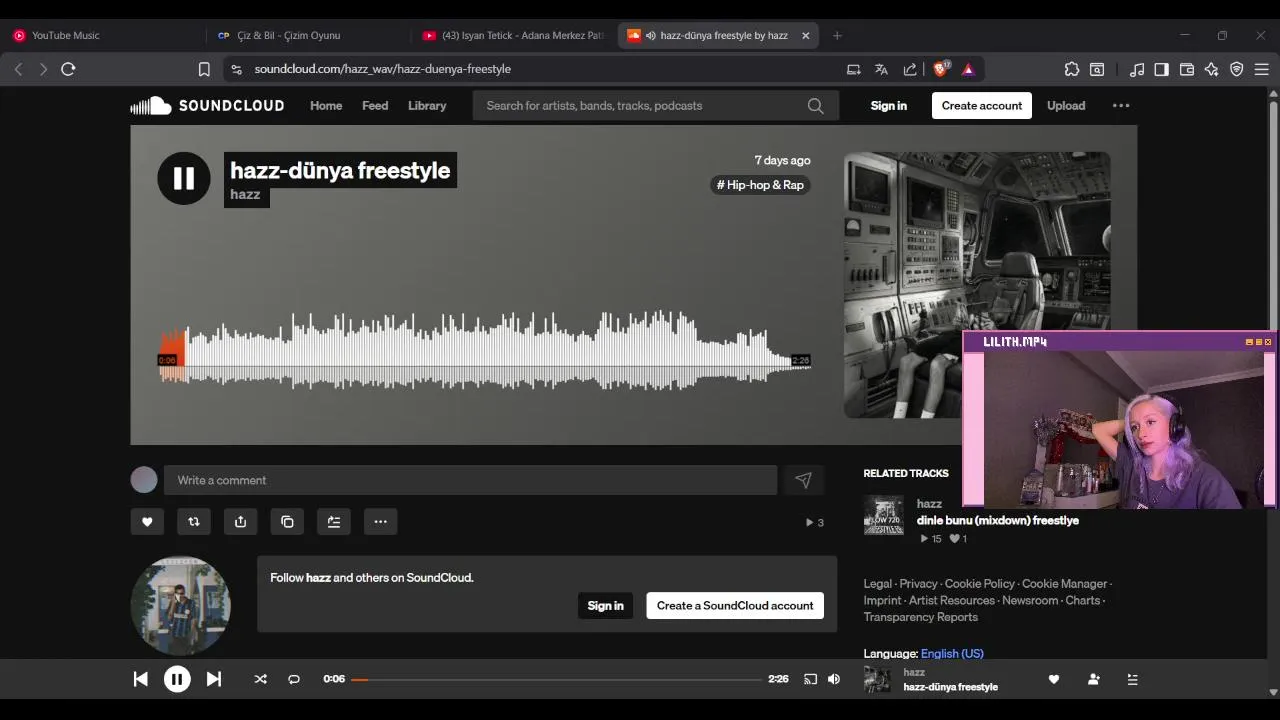The height and width of the screenshot is (720, 1280).
Task: Click the search magnifier icon
Action: click(x=816, y=105)
